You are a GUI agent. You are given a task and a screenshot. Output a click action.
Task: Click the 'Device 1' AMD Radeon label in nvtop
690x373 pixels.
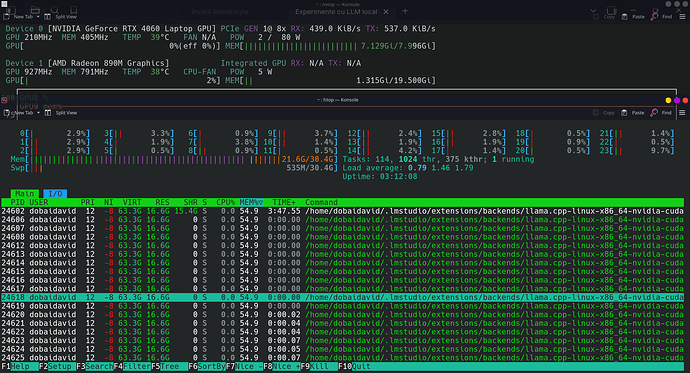(87, 63)
